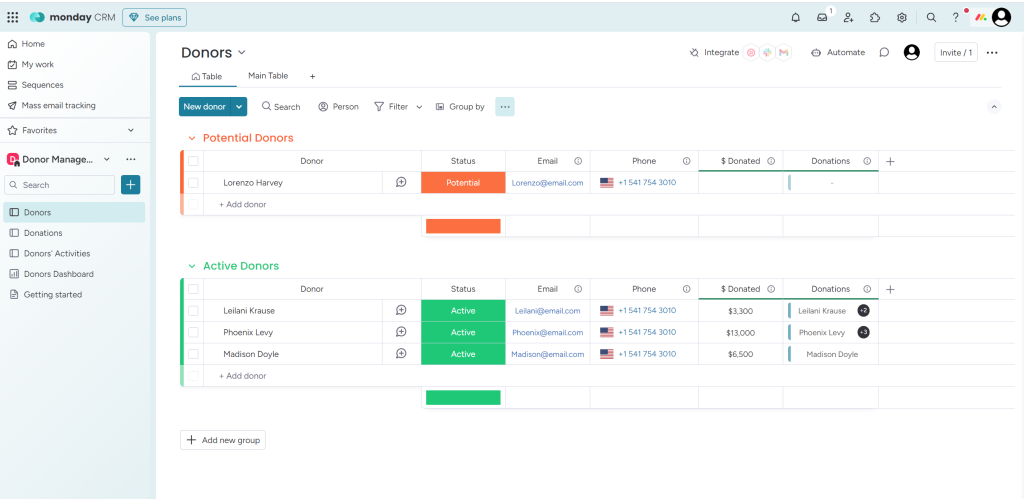Image resolution: width=1024 pixels, height=499 pixels.
Task: Open the notifications bell
Action: pos(795,17)
